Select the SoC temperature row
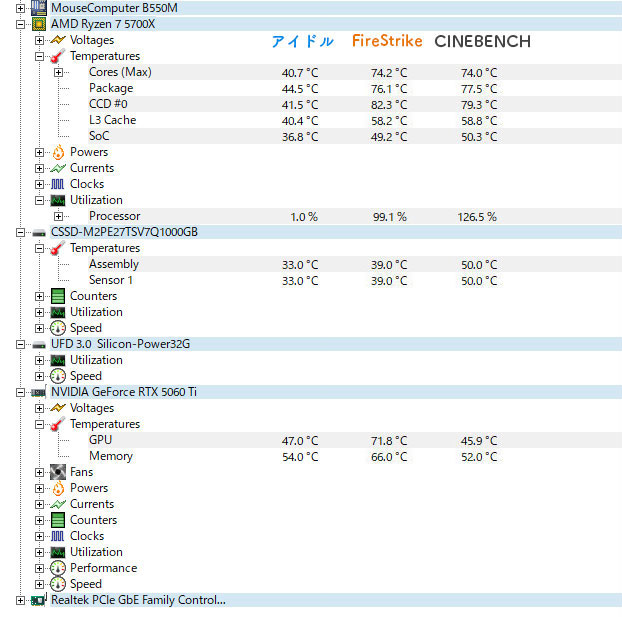 [355, 136]
